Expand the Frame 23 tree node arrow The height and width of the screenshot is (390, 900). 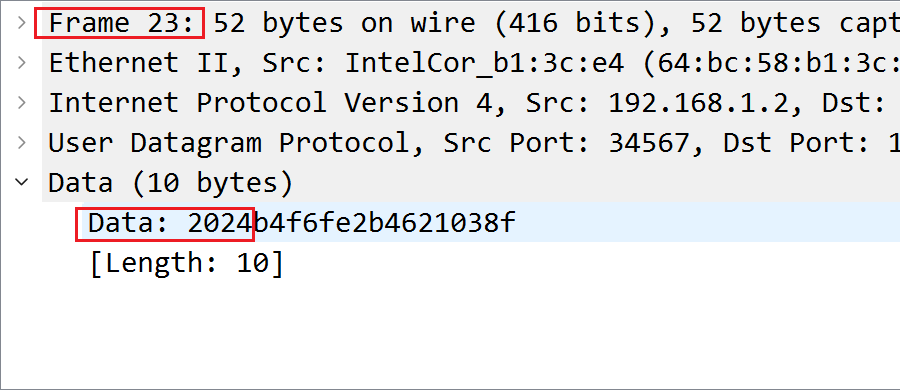point(21,23)
